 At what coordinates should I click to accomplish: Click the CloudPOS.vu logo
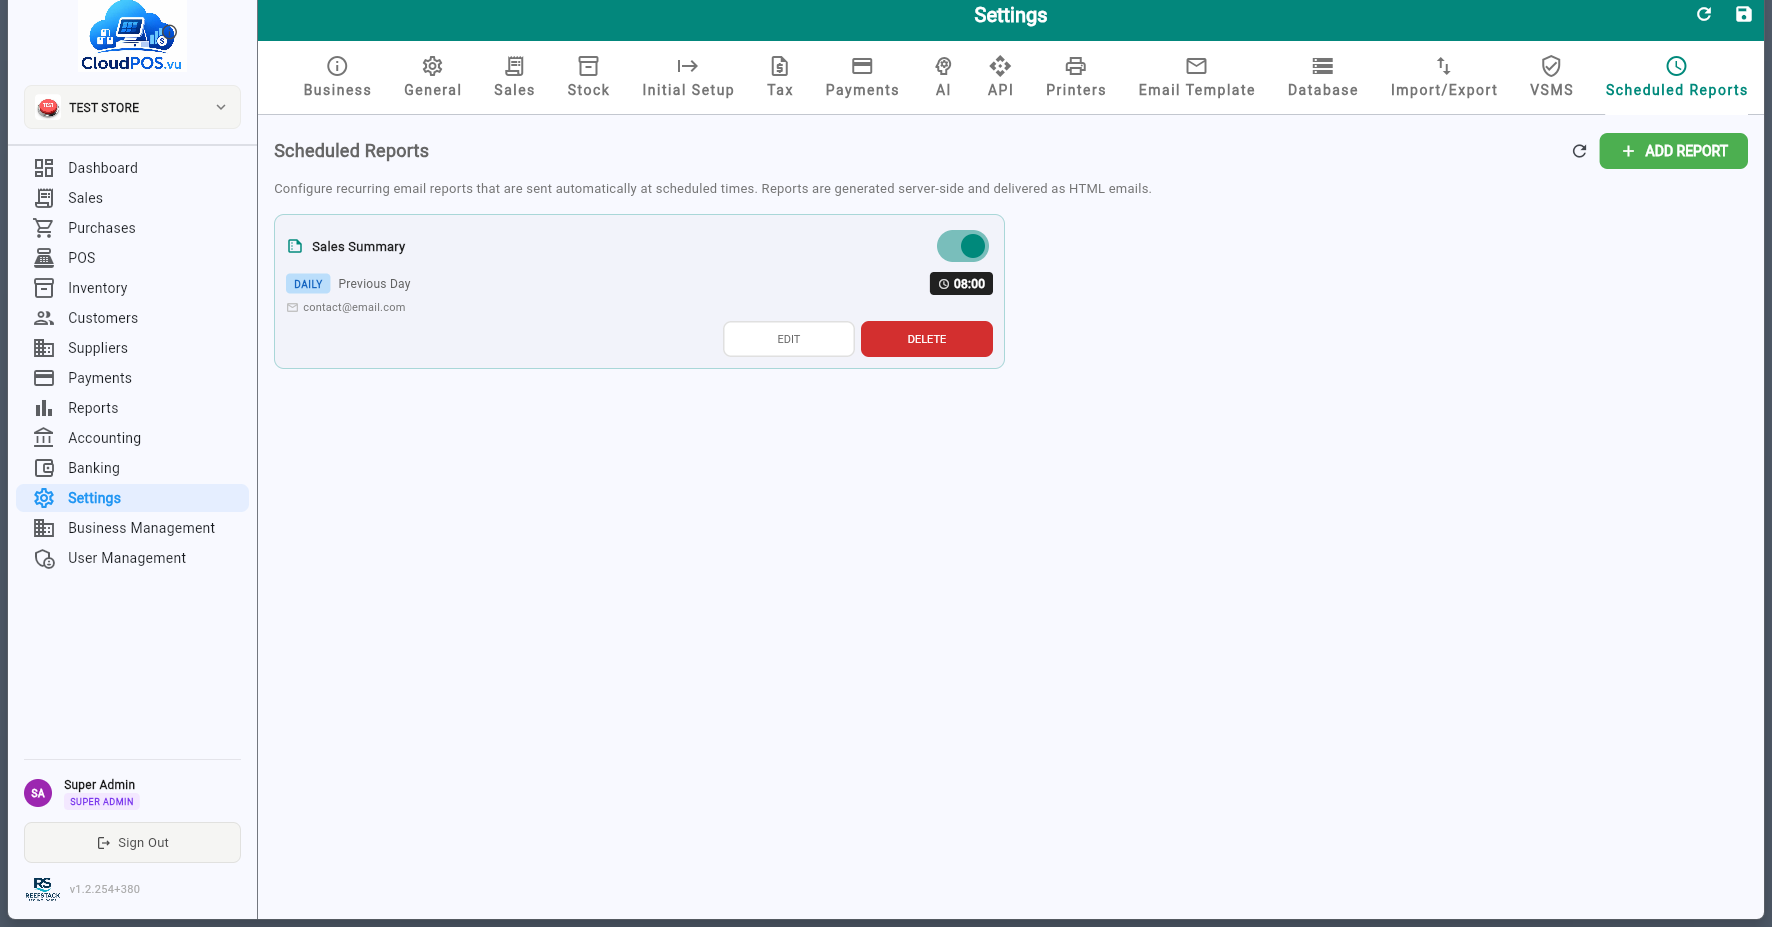(132, 36)
